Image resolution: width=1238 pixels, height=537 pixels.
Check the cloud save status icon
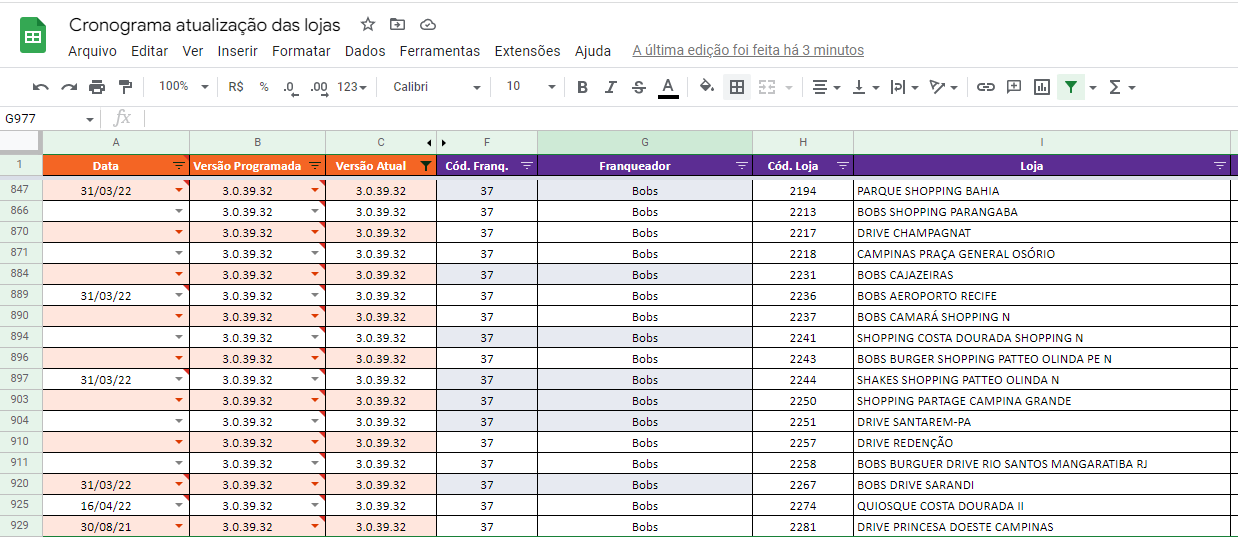pos(428,25)
